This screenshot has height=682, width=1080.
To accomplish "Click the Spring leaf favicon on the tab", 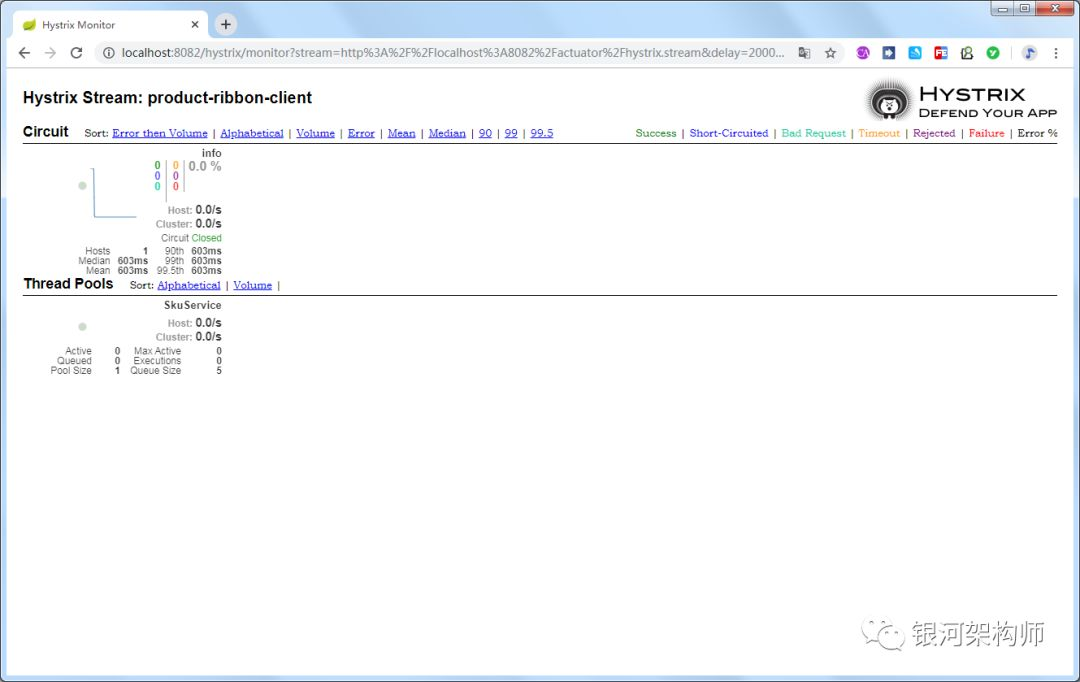I will 29,25.
